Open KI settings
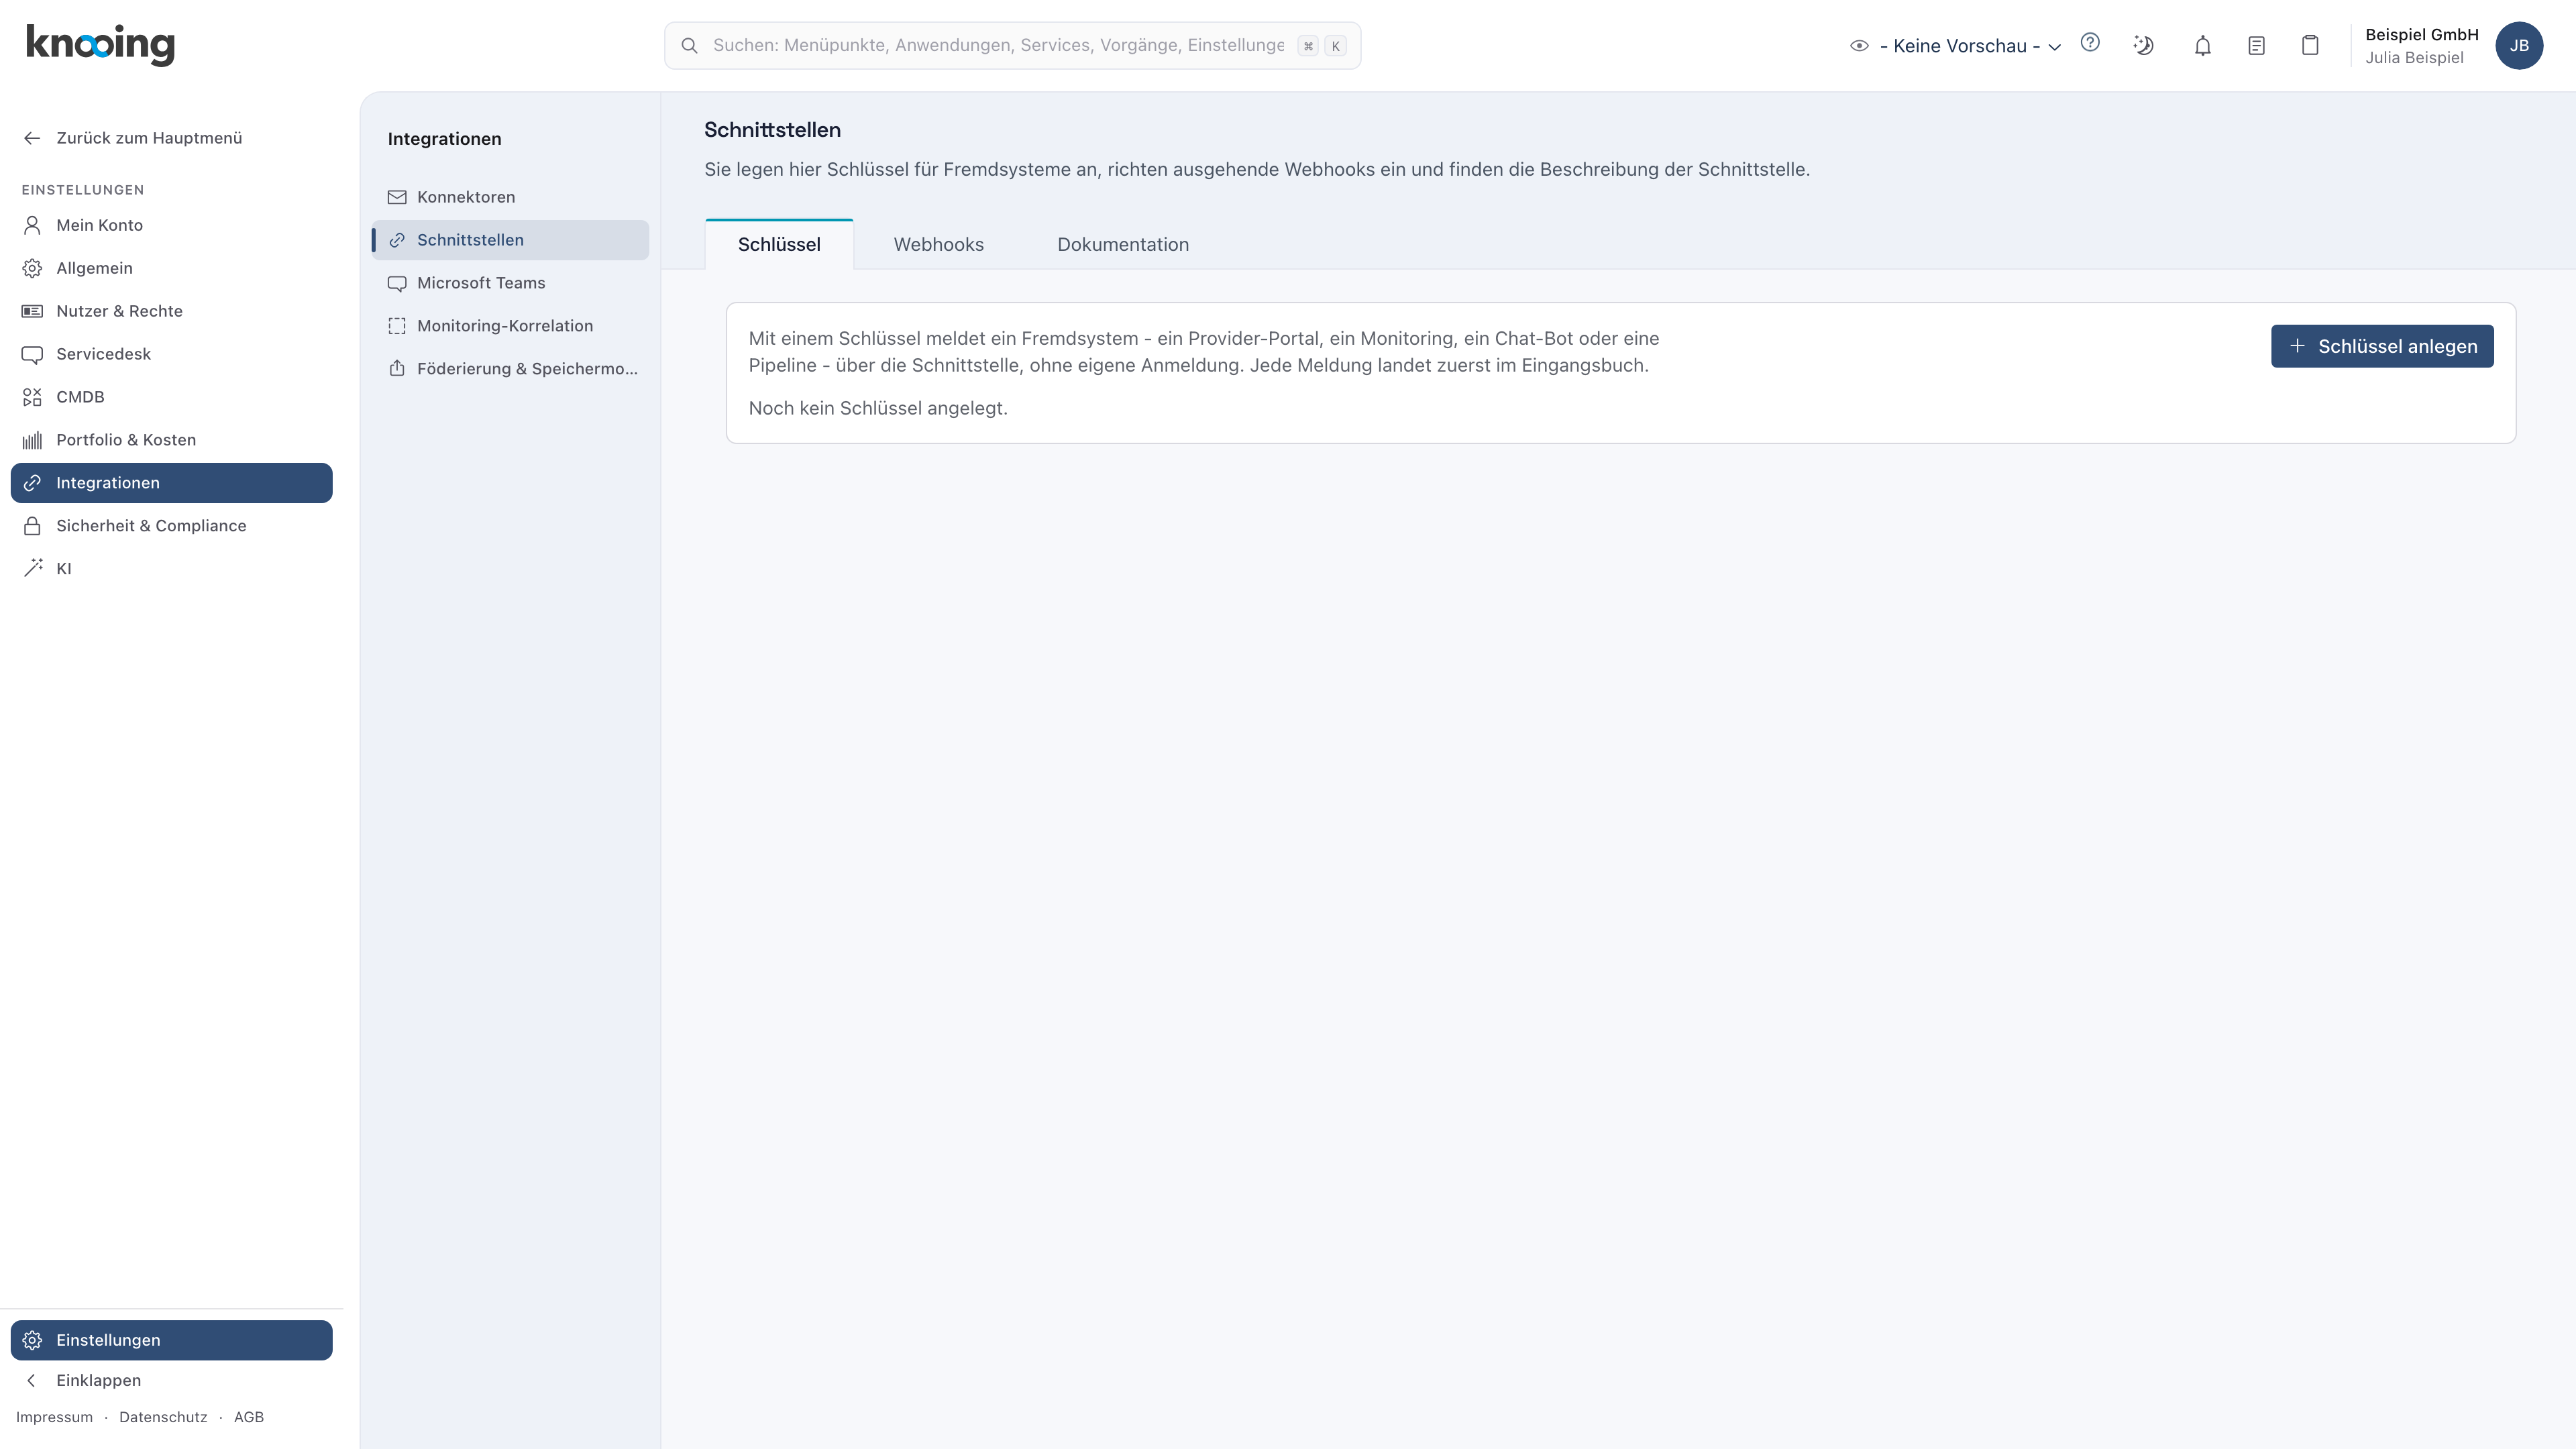This screenshot has height=1449, width=2576. pos(171,569)
